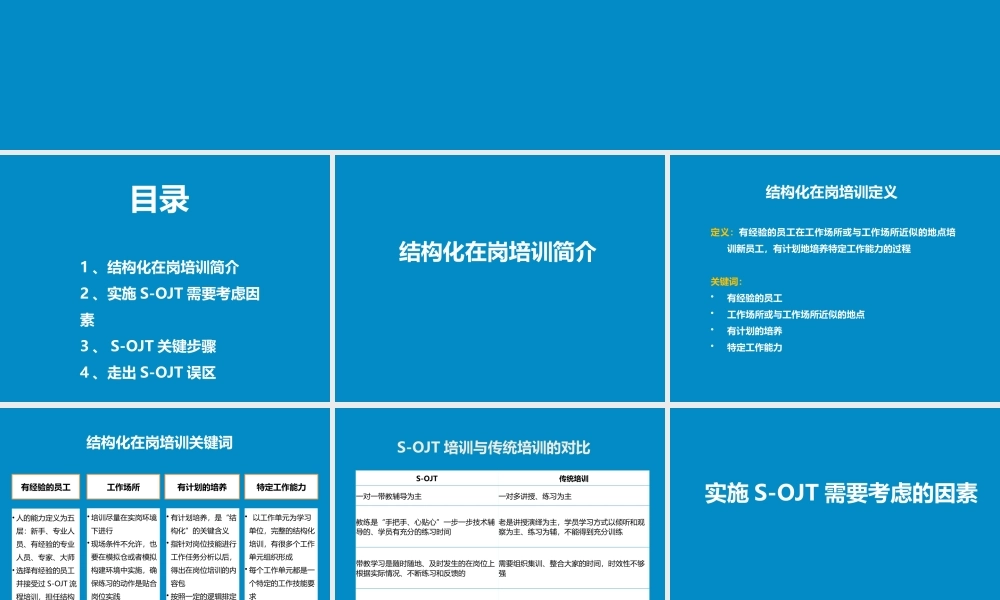Click the 结构化在岗培训关键词 slide title
1000x600 pixels.
[159, 443]
